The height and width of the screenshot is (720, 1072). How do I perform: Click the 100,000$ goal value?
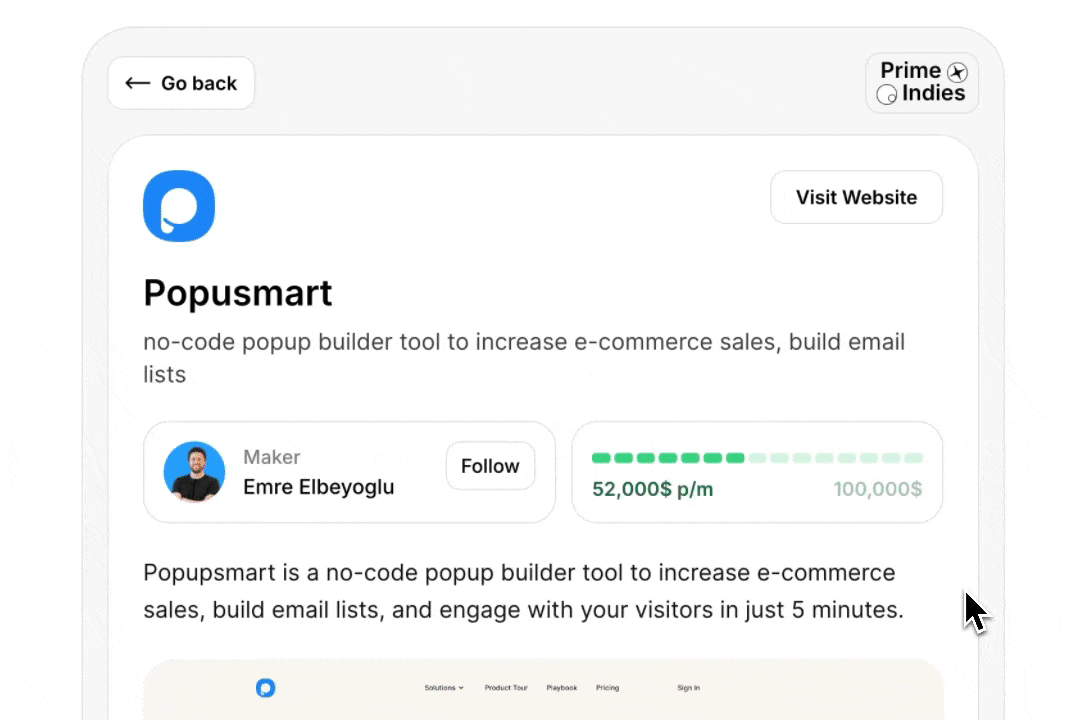[877, 490]
